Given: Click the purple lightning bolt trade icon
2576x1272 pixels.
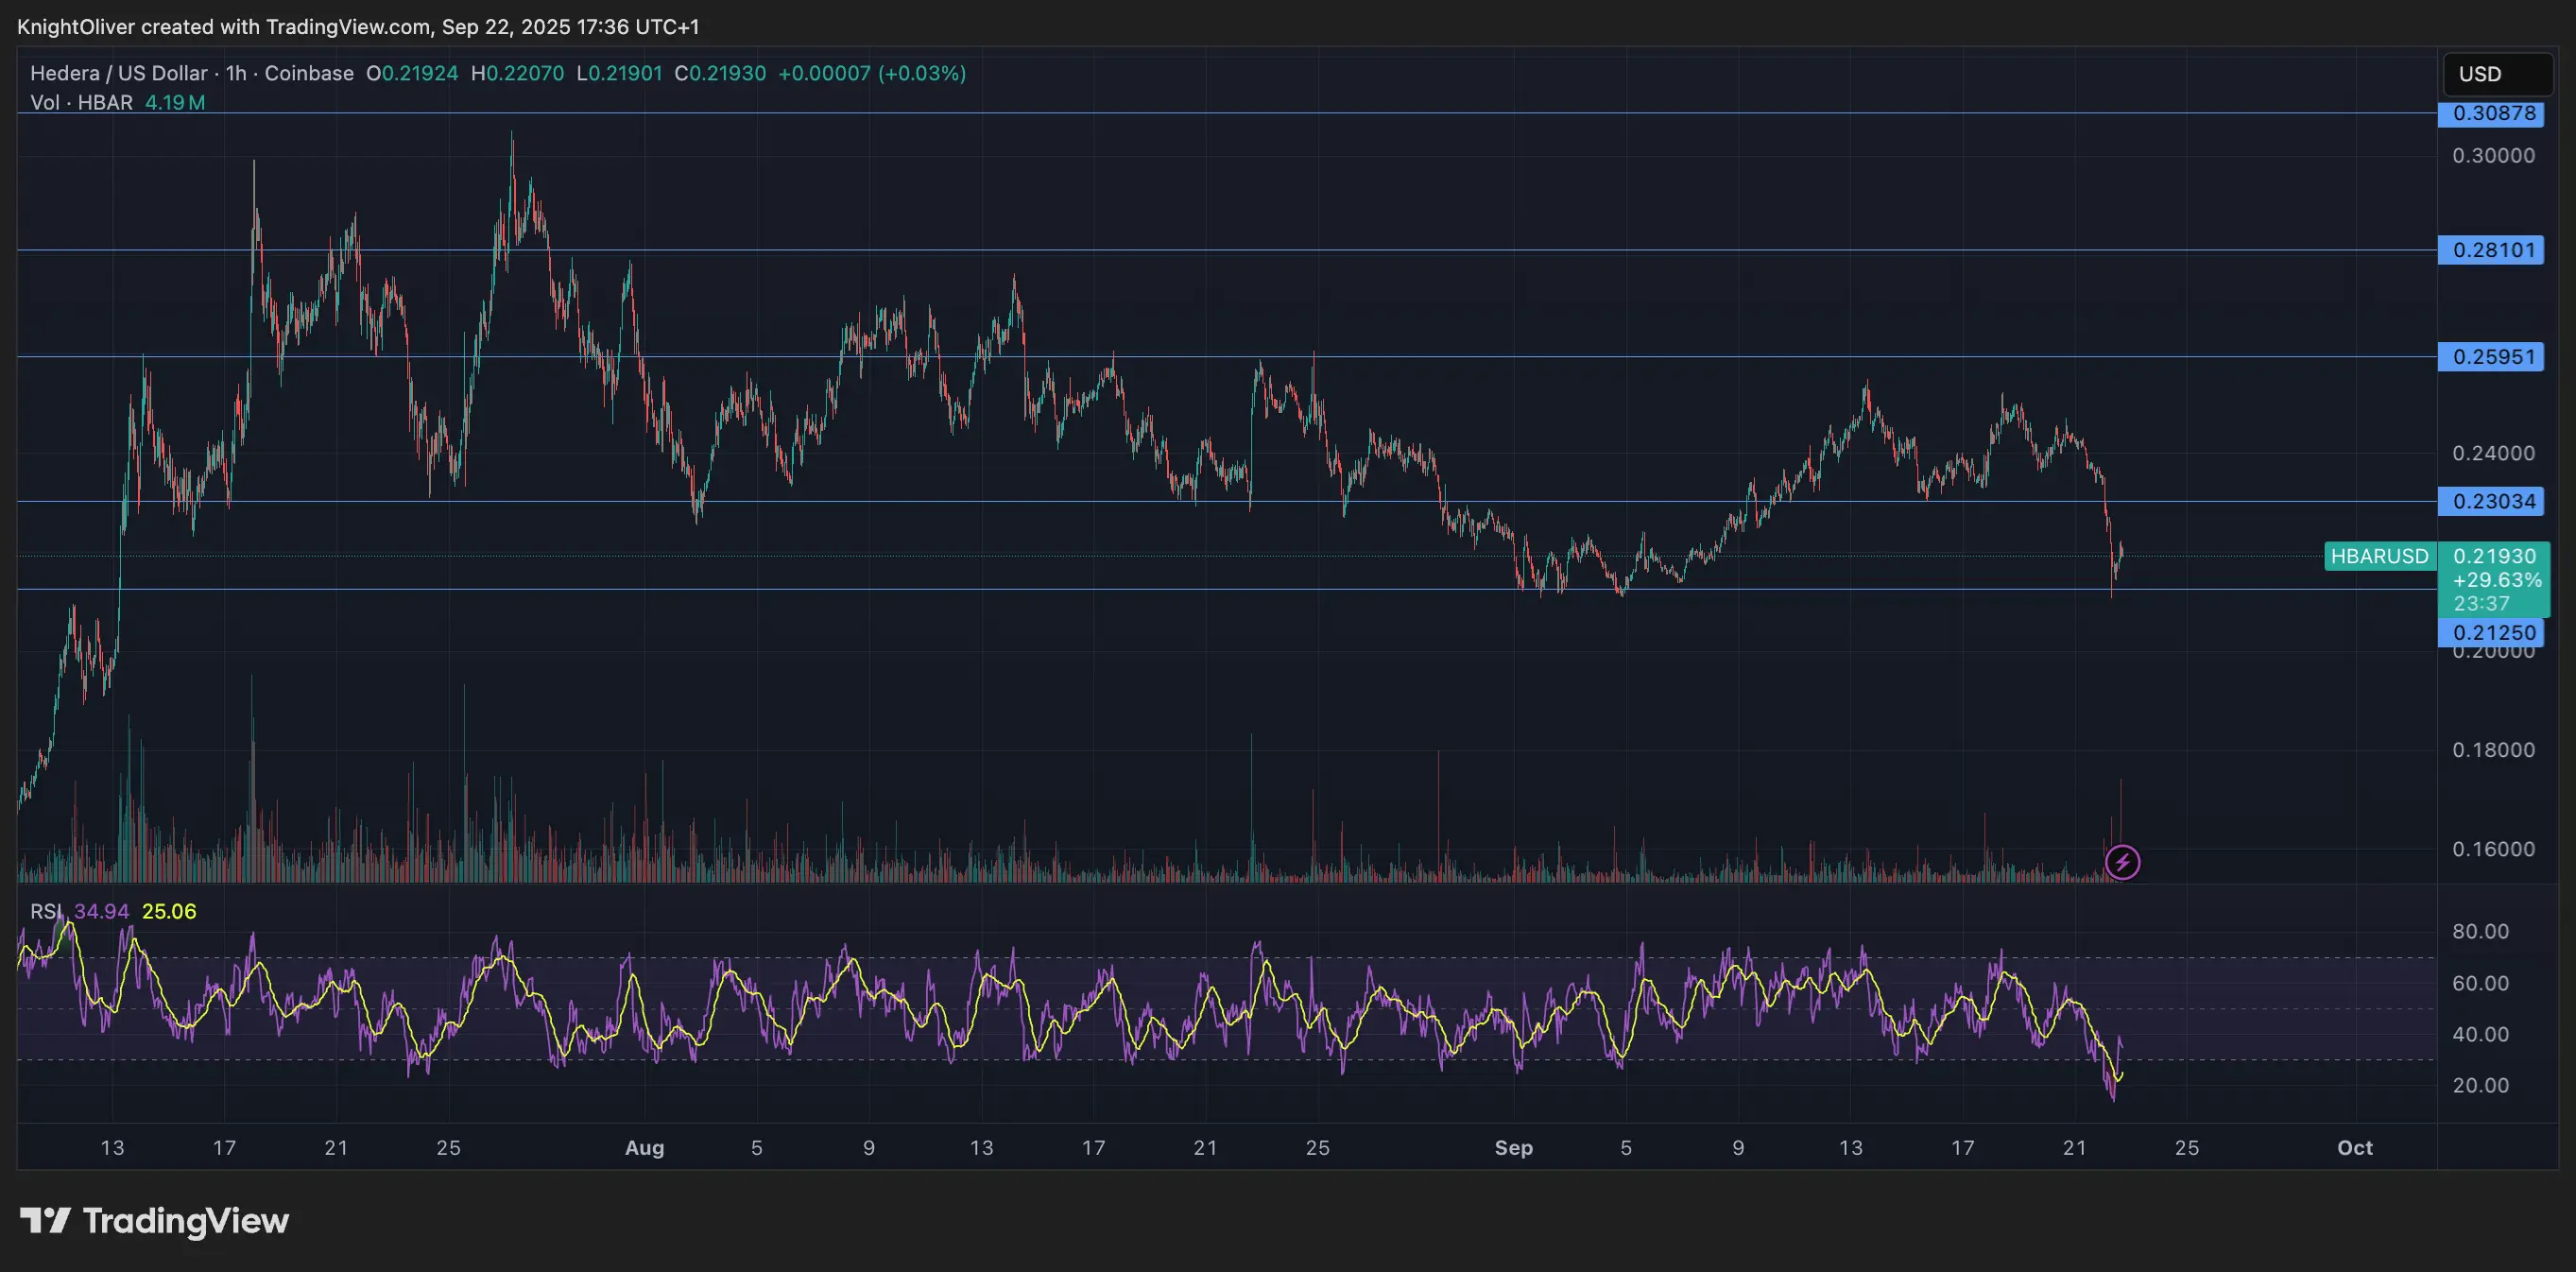Looking at the screenshot, I should 2122,862.
